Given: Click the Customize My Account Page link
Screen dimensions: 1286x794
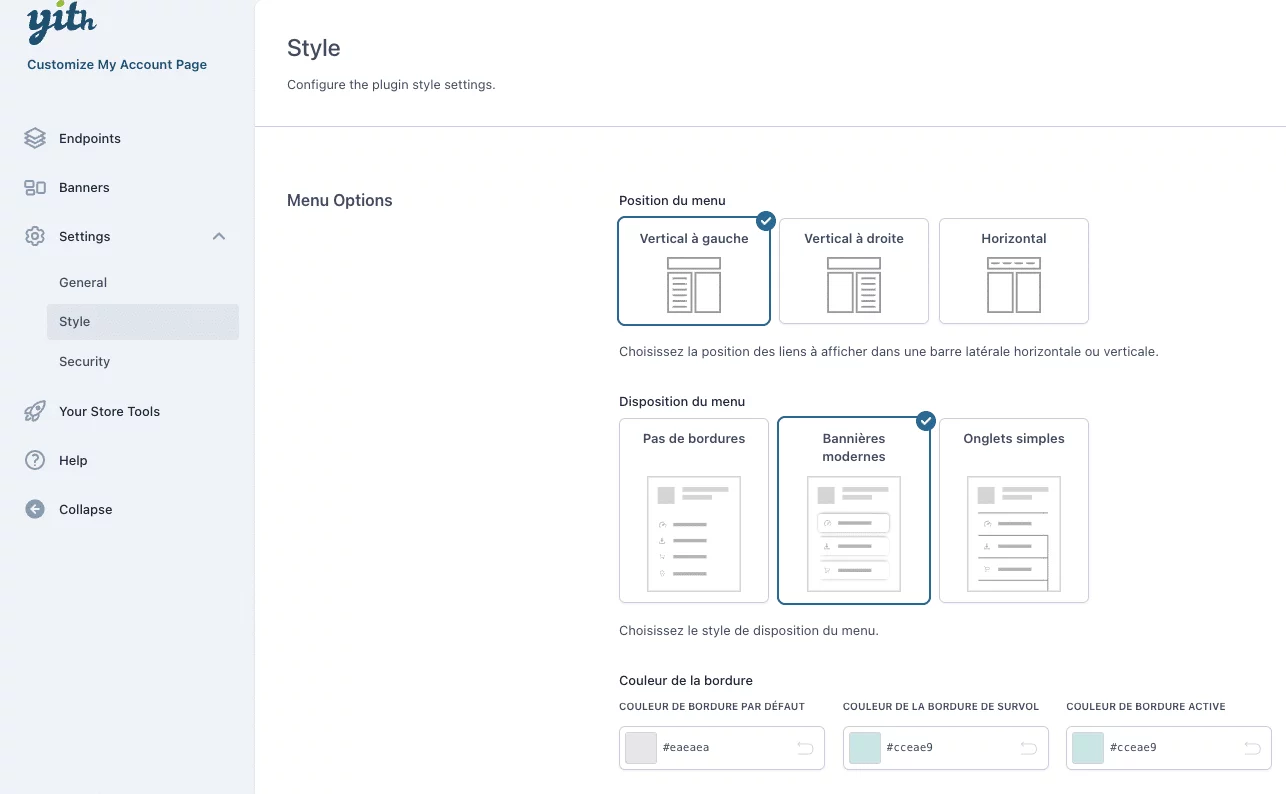Looking at the screenshot, I should click(x=116, y=63).
